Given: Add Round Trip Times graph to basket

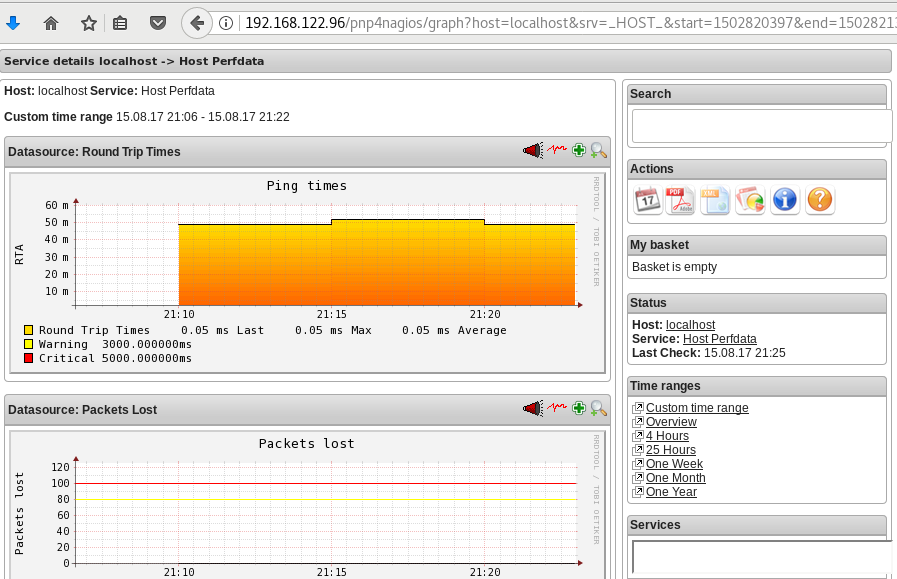Looking at the screenshot, I should pos(578,150).
